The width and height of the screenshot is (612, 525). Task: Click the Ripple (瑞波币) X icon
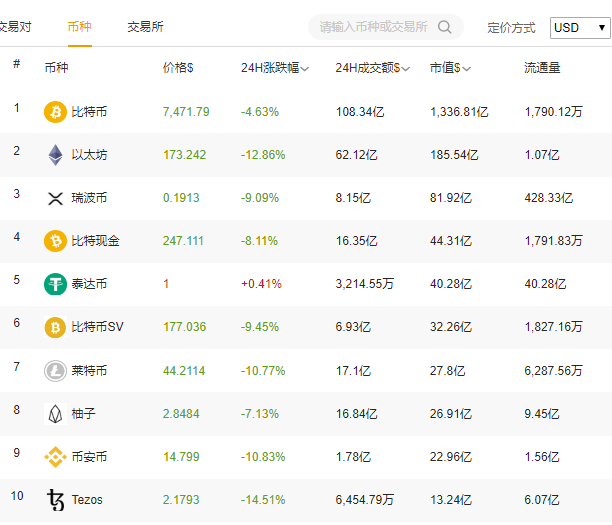(55, 198)
